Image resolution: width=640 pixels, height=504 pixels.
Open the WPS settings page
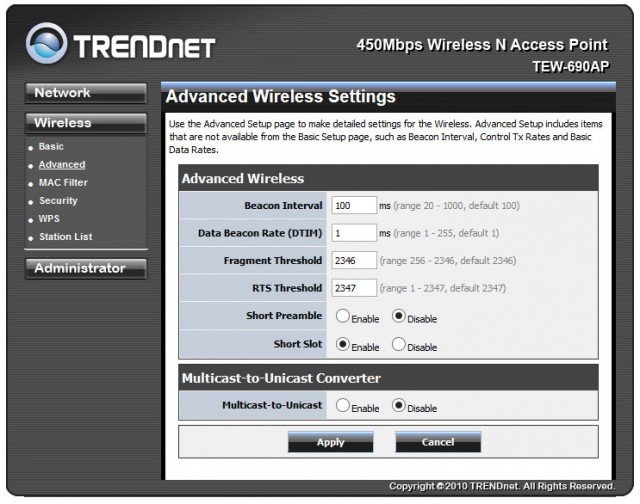click(x=49, y=219)
